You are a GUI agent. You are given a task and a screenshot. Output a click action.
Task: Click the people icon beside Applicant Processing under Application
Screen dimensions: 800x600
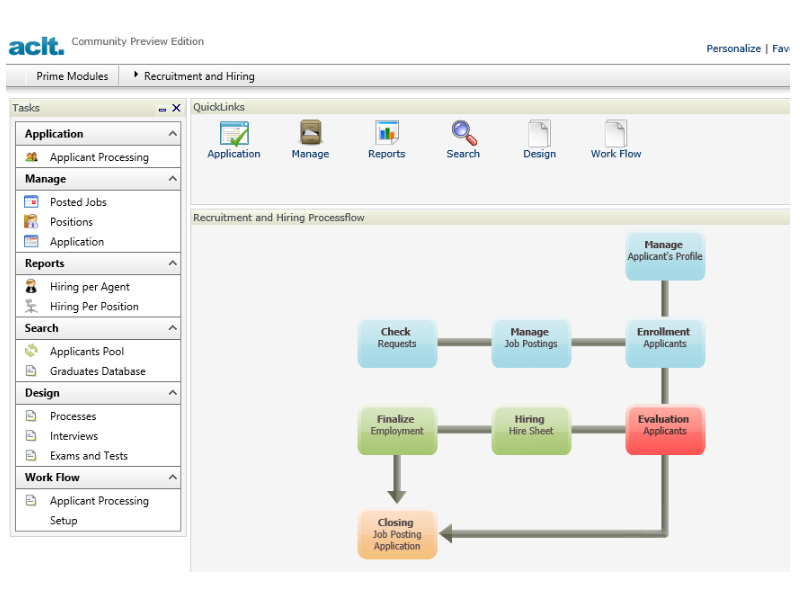(32, 157)
